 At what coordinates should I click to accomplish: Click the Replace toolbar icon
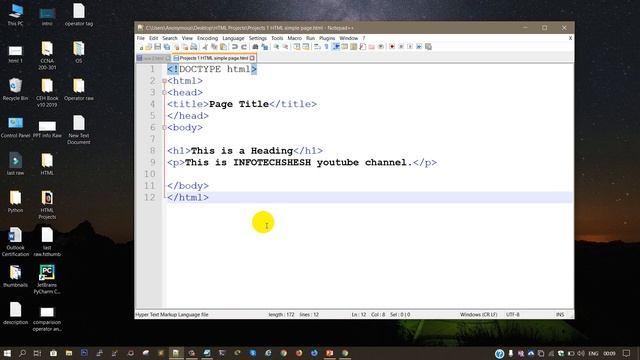(x=265, y=47)
